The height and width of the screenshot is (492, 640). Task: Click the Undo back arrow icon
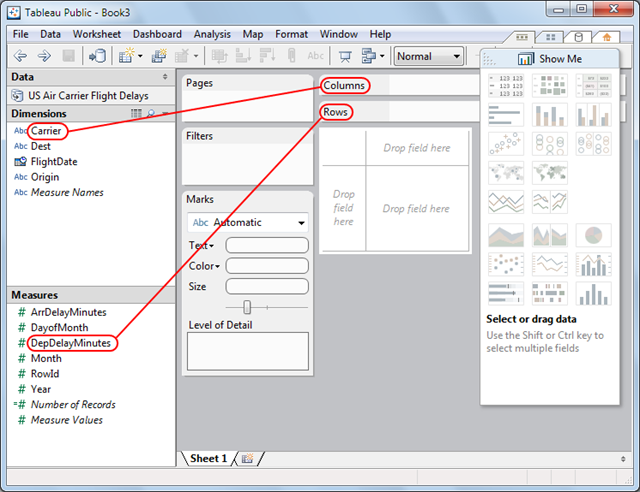pyautogui.click(x=20, y=56)
